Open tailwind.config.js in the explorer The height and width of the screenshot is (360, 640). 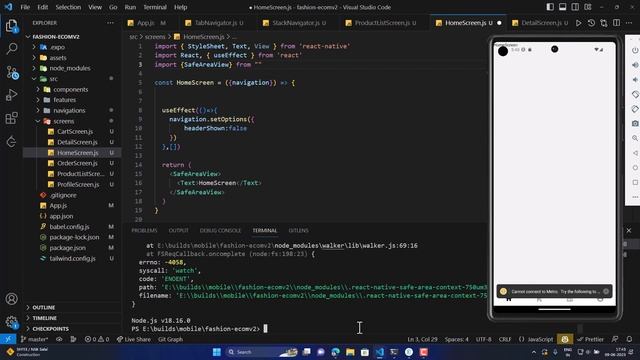pyautogui.click(x=72, y=258)
